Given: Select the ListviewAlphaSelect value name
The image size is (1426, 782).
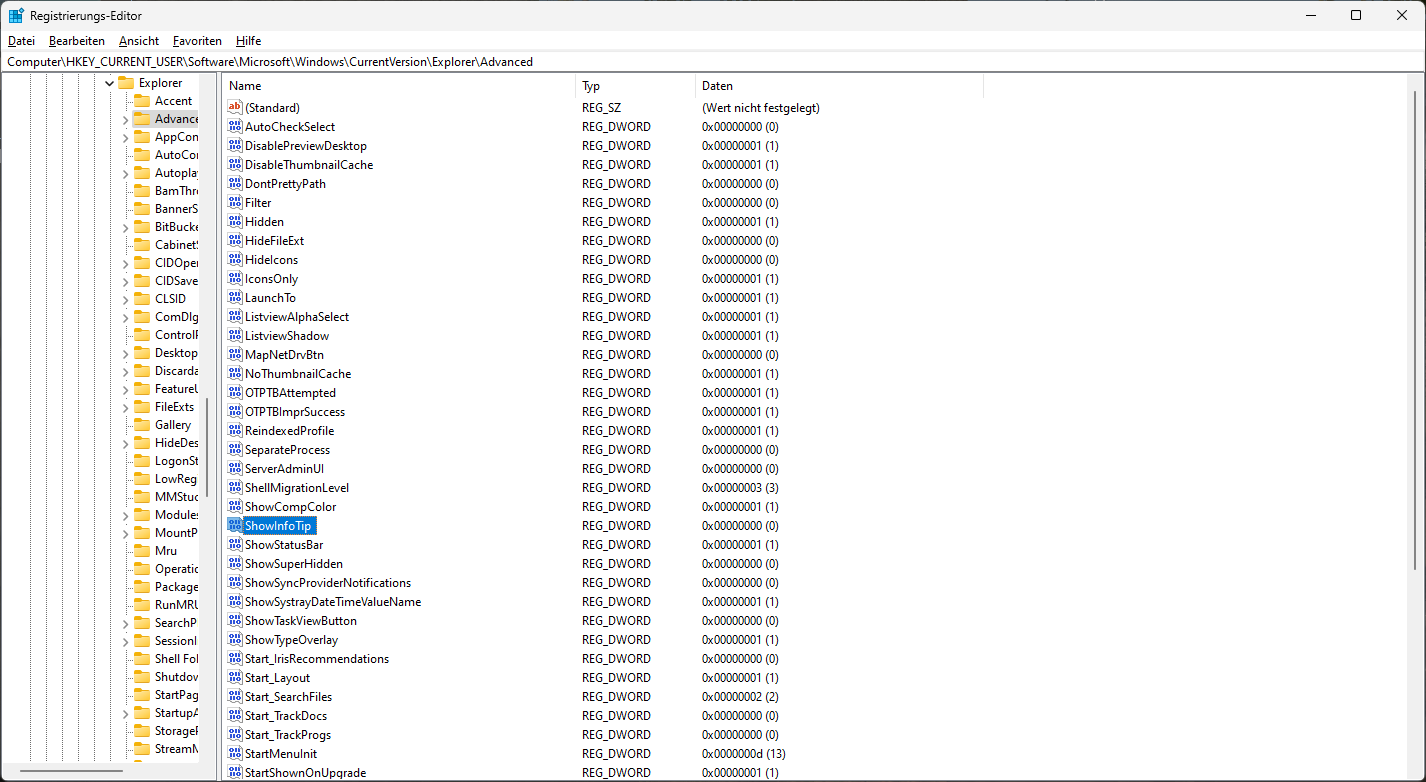Looking at the screenshot, I should [297, 316].
